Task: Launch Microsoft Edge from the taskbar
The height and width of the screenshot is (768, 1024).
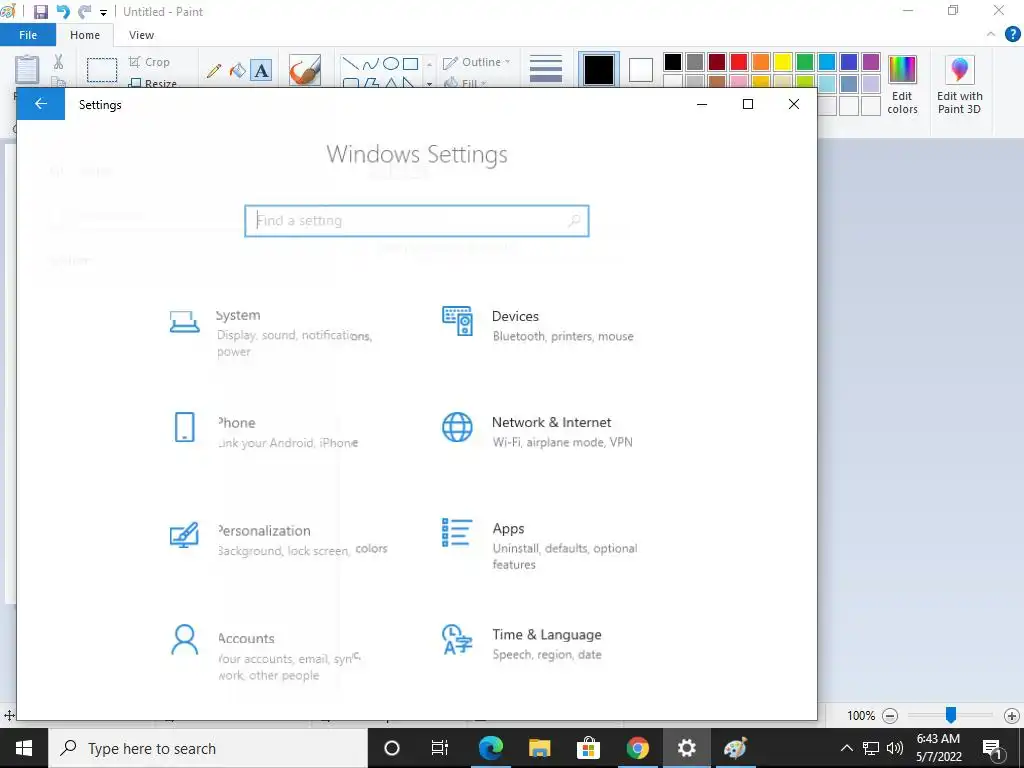Action: [490, 748]
